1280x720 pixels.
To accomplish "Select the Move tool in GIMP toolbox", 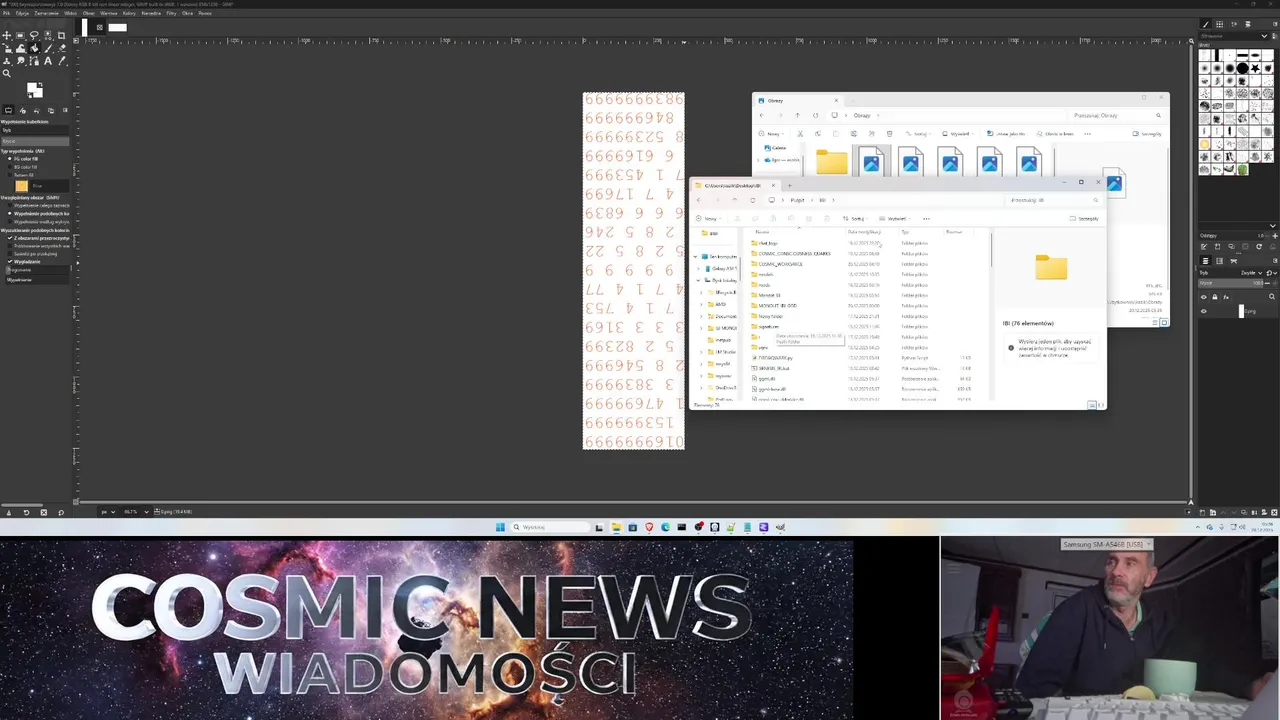I will coord(7,35).
